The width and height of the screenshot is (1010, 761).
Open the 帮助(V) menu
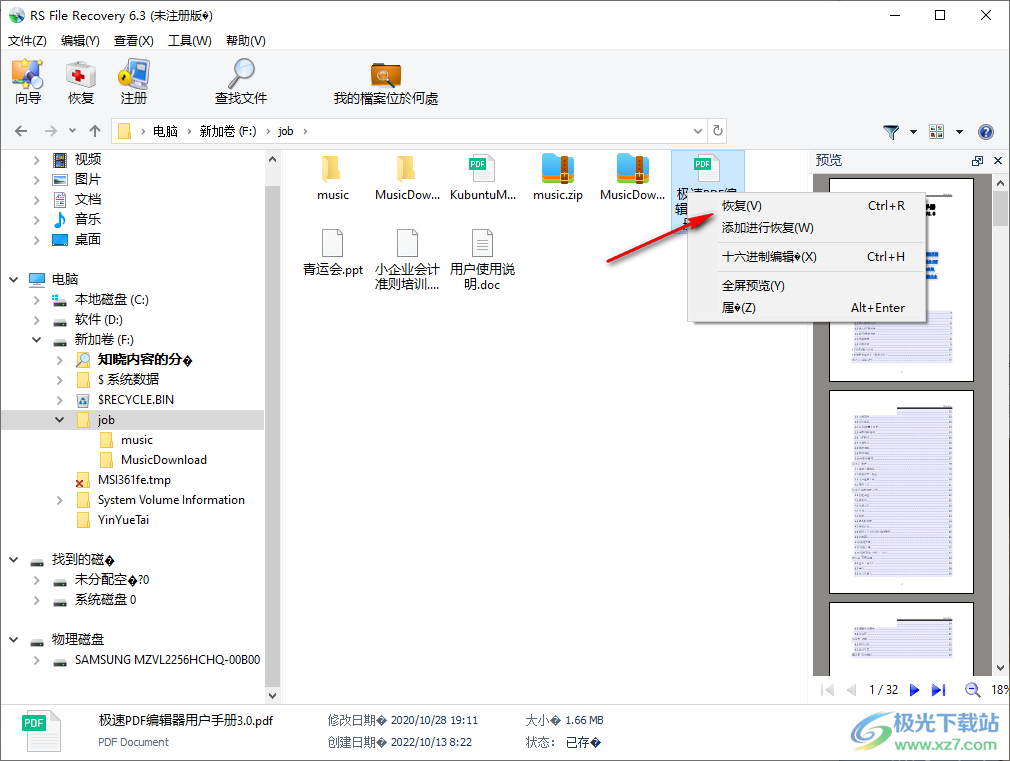pos(245,41)
